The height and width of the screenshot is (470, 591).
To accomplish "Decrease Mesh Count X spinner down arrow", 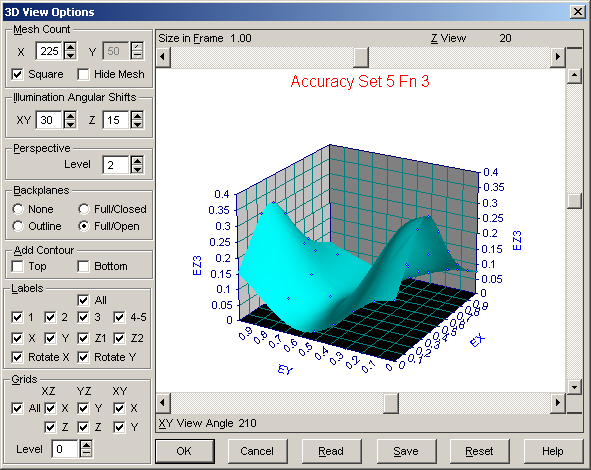I will coord(70,55).
